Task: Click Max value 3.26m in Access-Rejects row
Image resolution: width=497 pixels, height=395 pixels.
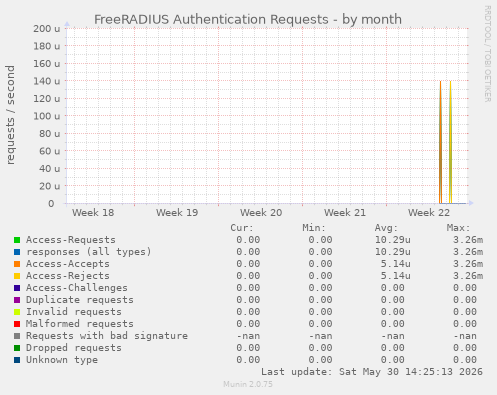Action: coord(468,276)
